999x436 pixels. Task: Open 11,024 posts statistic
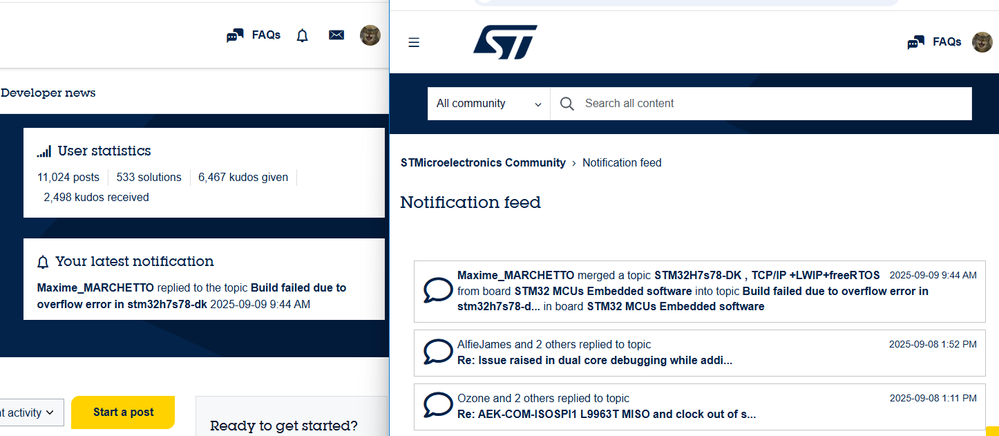tap(68, 177)
